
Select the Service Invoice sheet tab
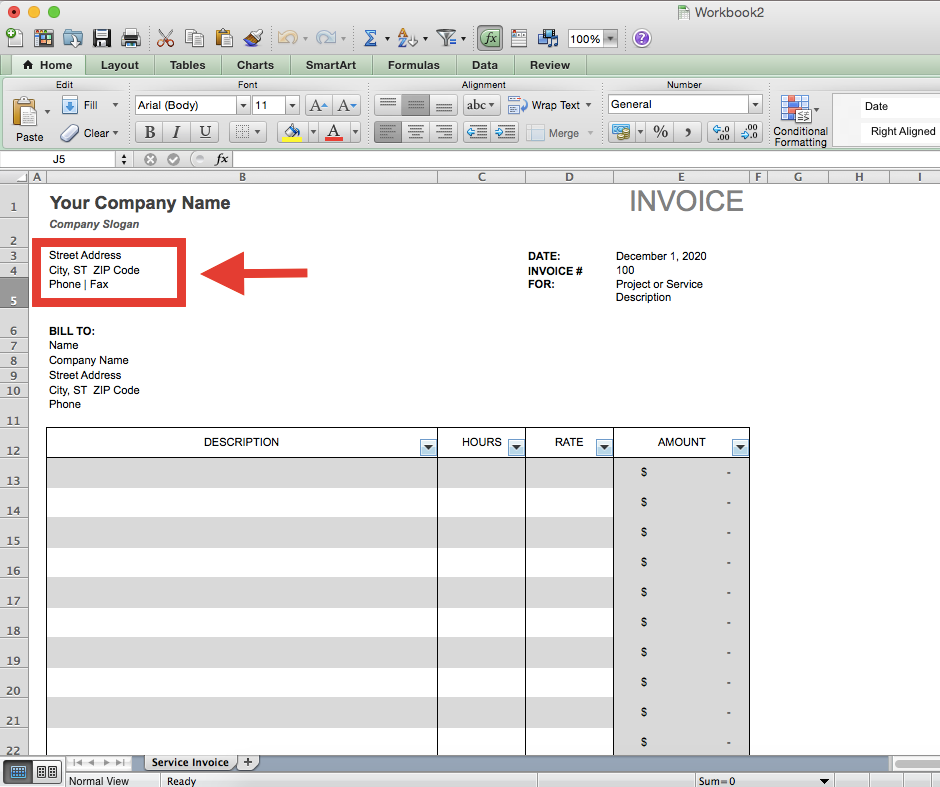coord(190,762)
